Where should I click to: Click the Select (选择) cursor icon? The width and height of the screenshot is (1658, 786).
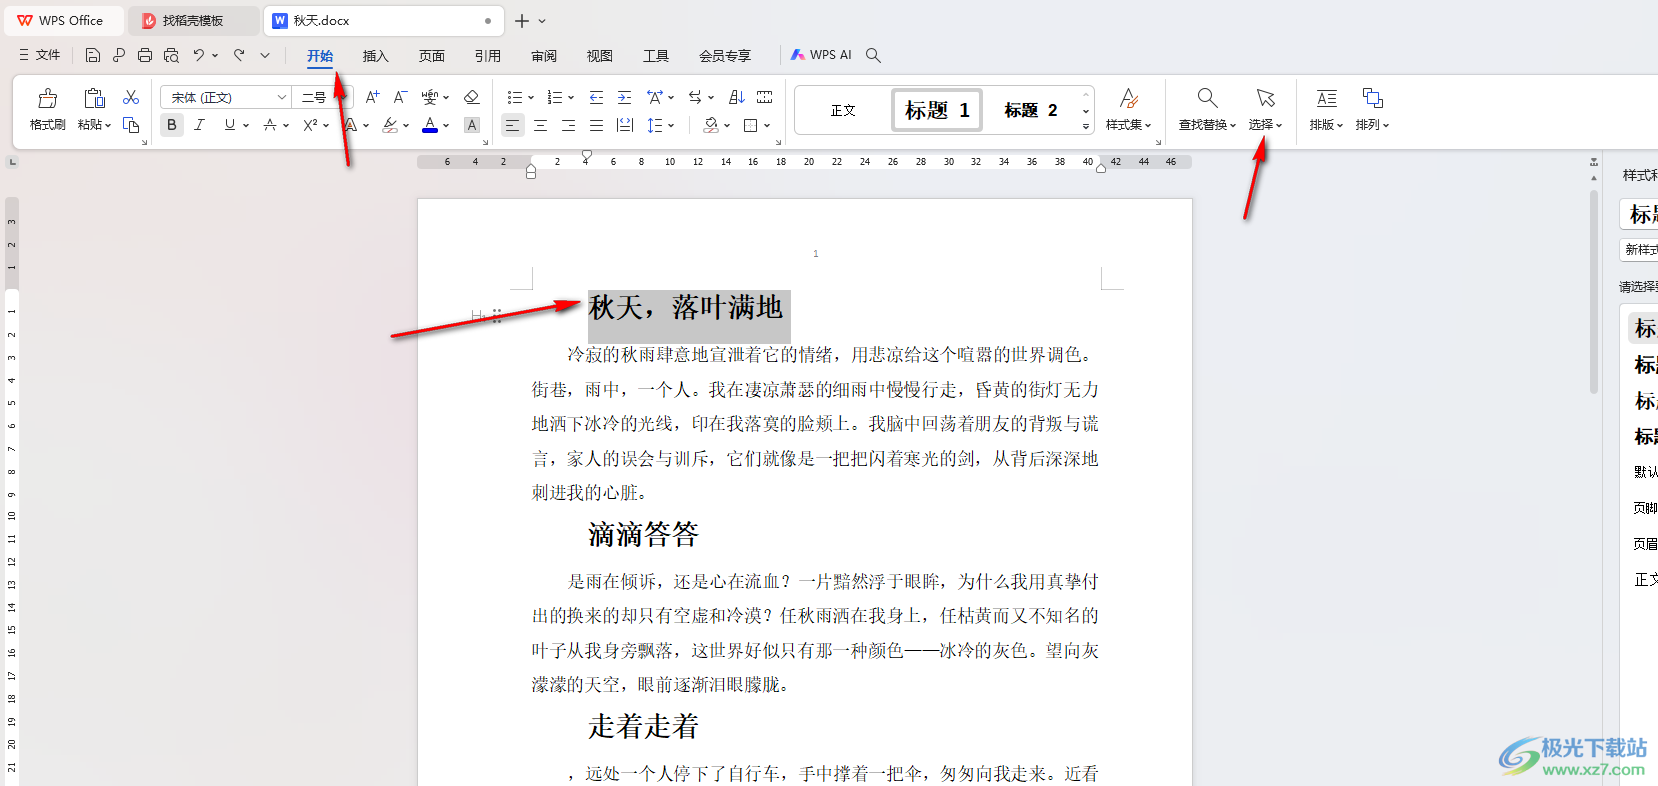click(x=1265, y=98)
